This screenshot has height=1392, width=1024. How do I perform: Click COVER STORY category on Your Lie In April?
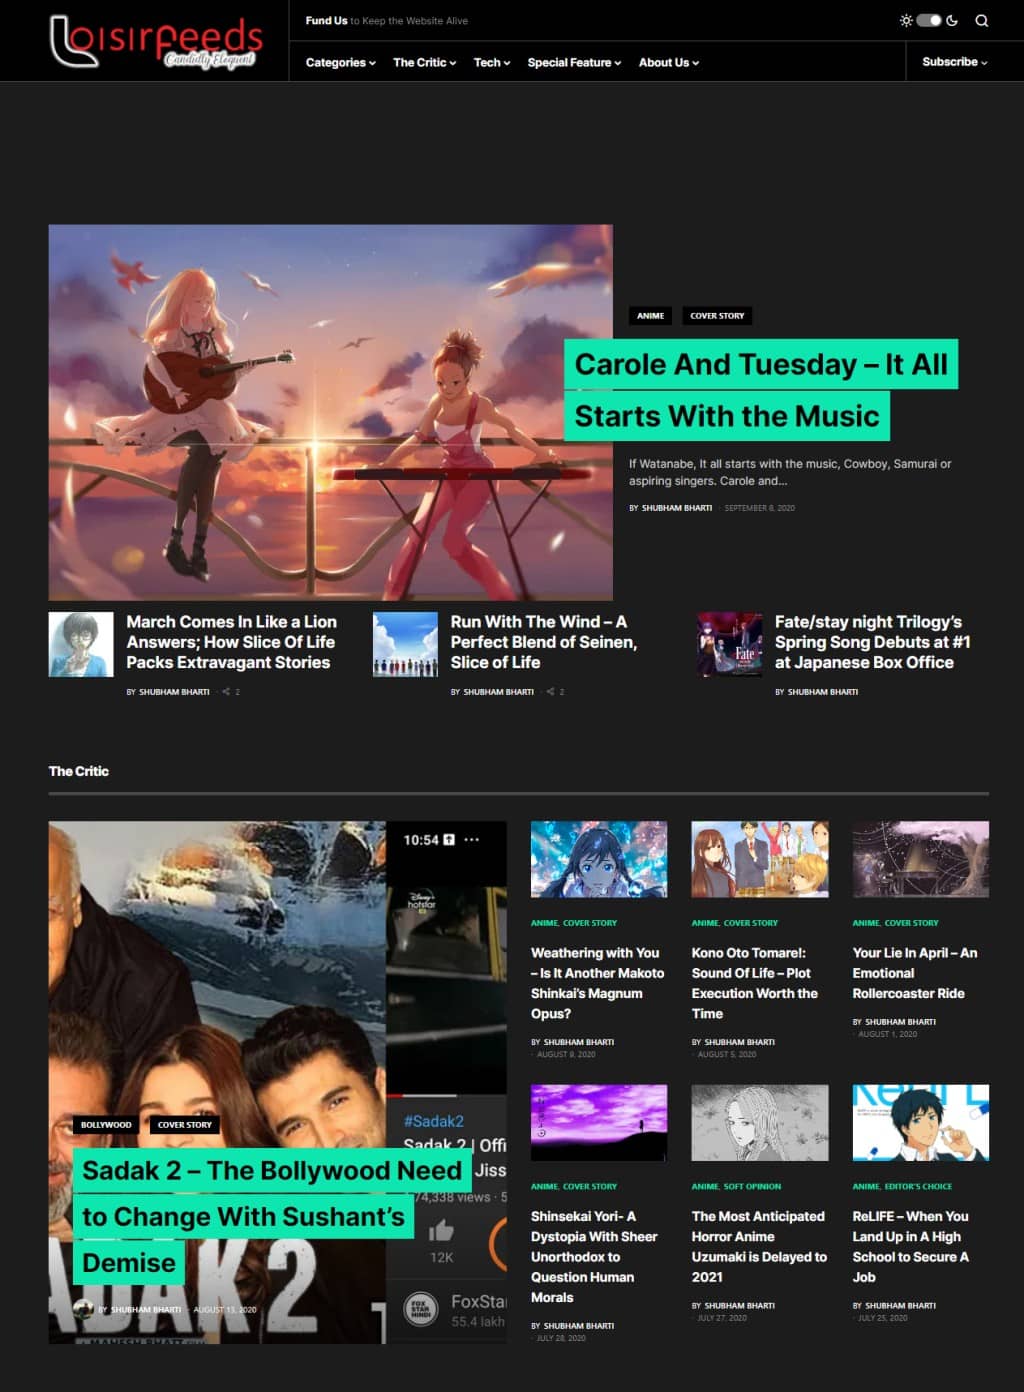[911, 923]
